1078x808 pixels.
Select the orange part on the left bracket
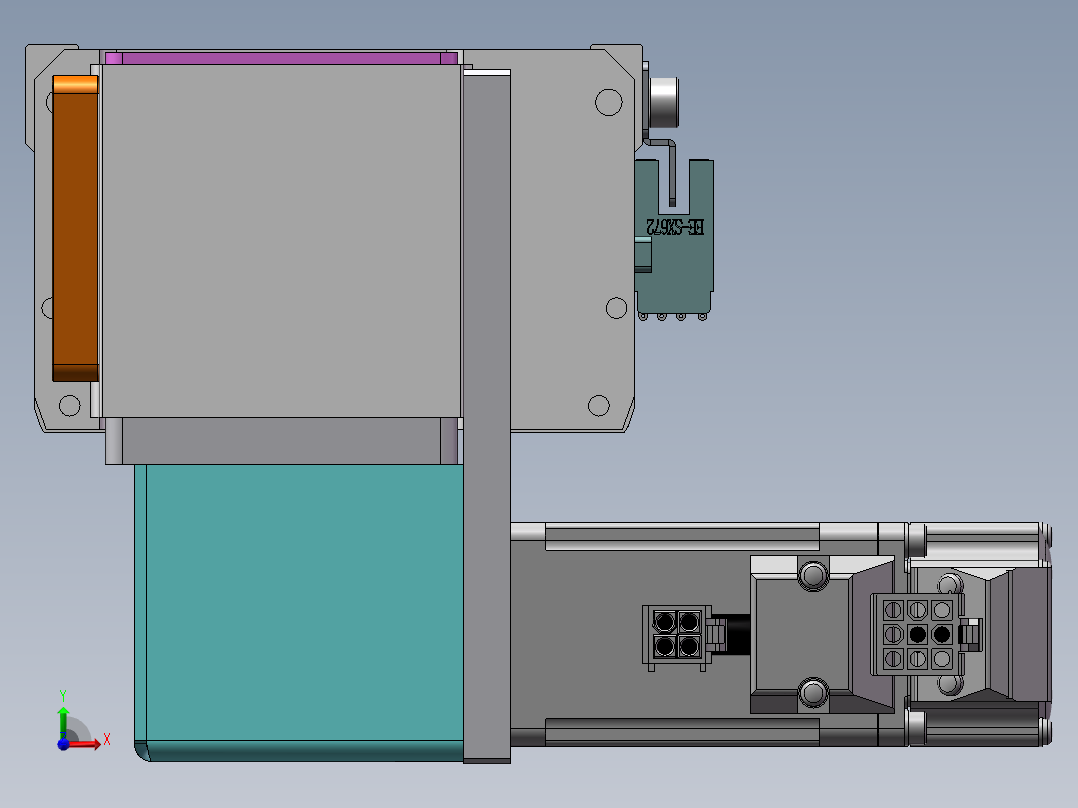pyautogui.click(x=76, y=228)
